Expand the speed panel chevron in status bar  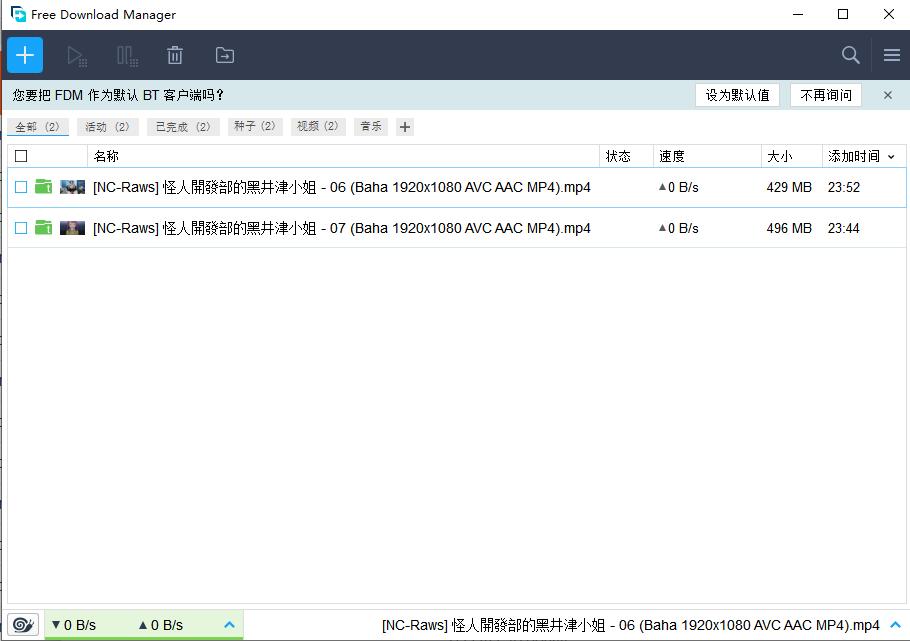coord(229,625)
